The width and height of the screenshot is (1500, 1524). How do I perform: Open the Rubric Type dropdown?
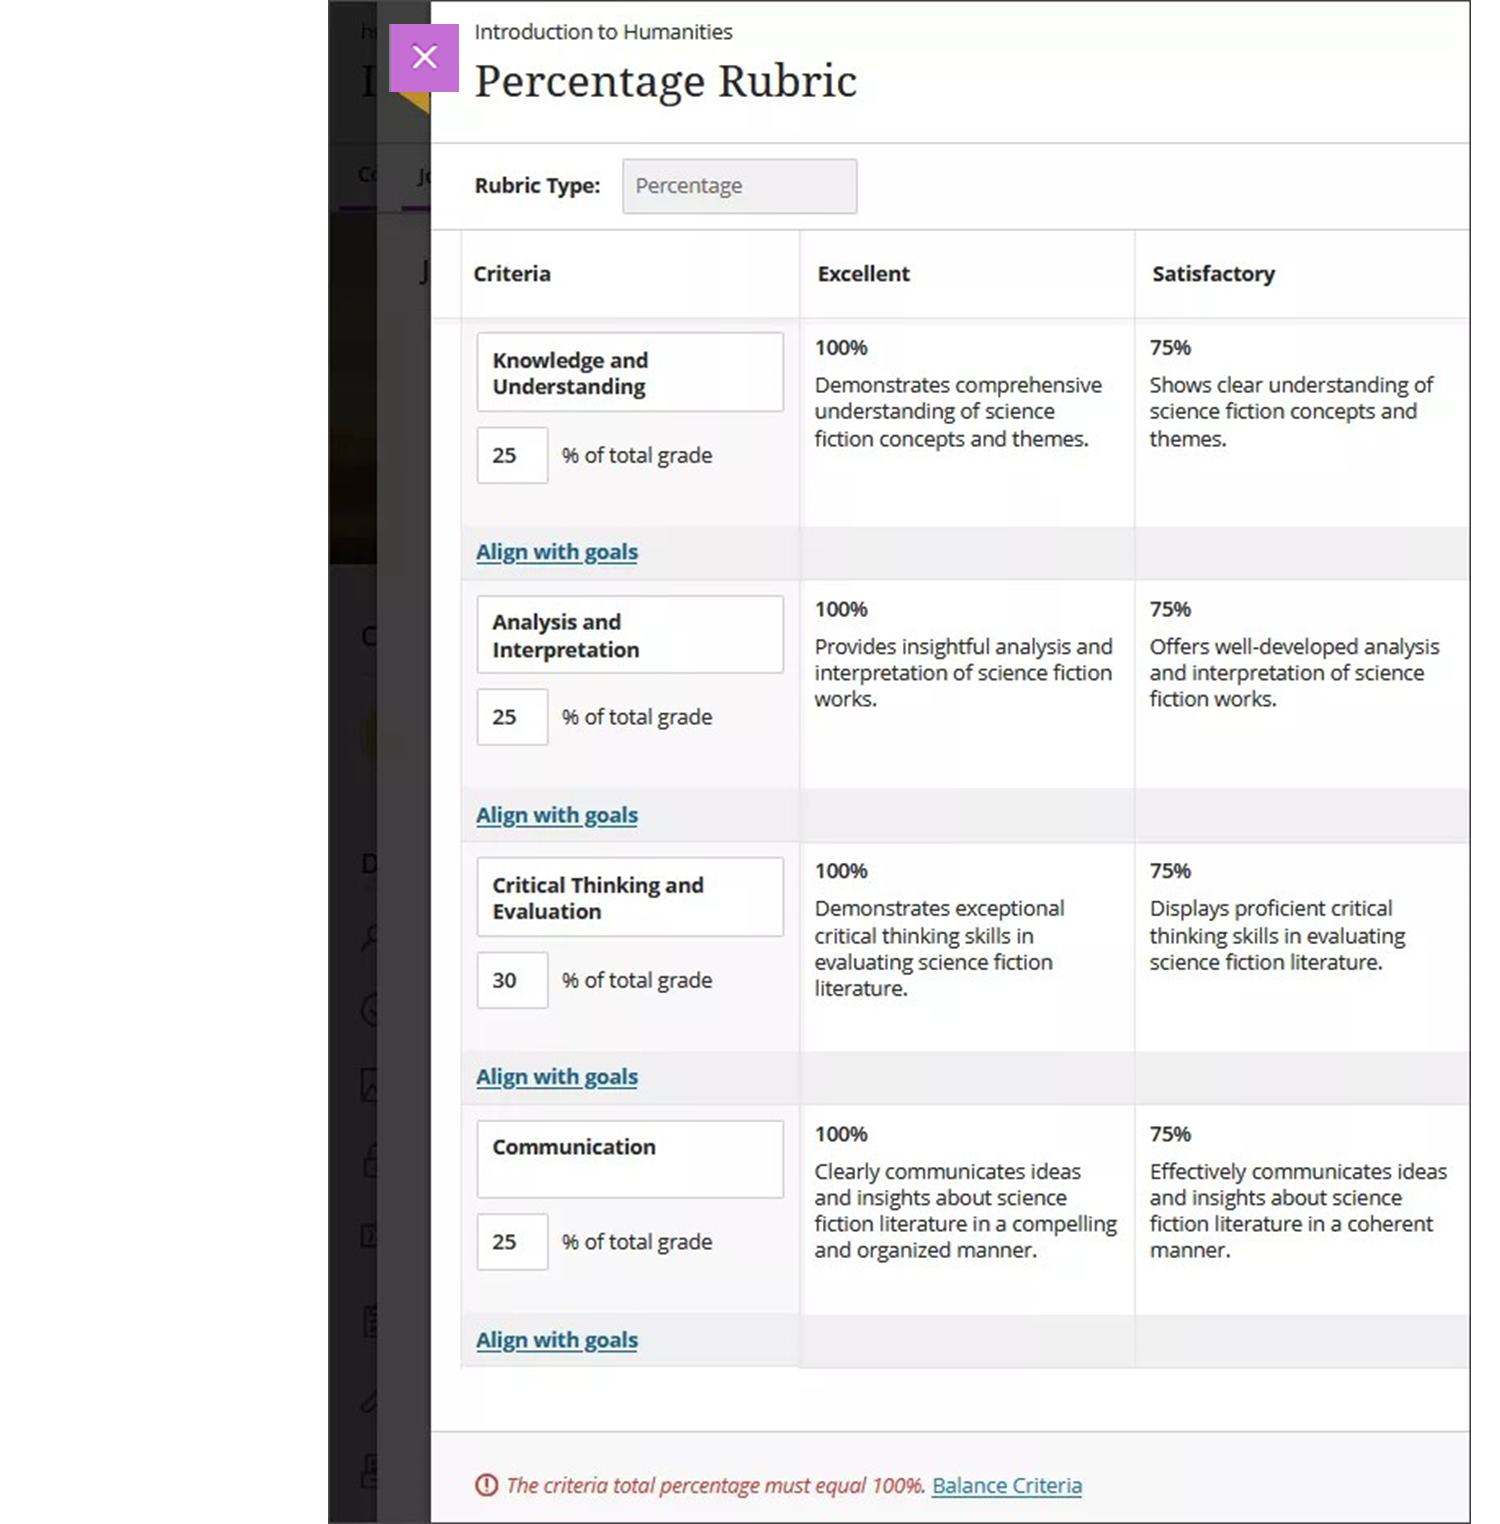(739, 186)
